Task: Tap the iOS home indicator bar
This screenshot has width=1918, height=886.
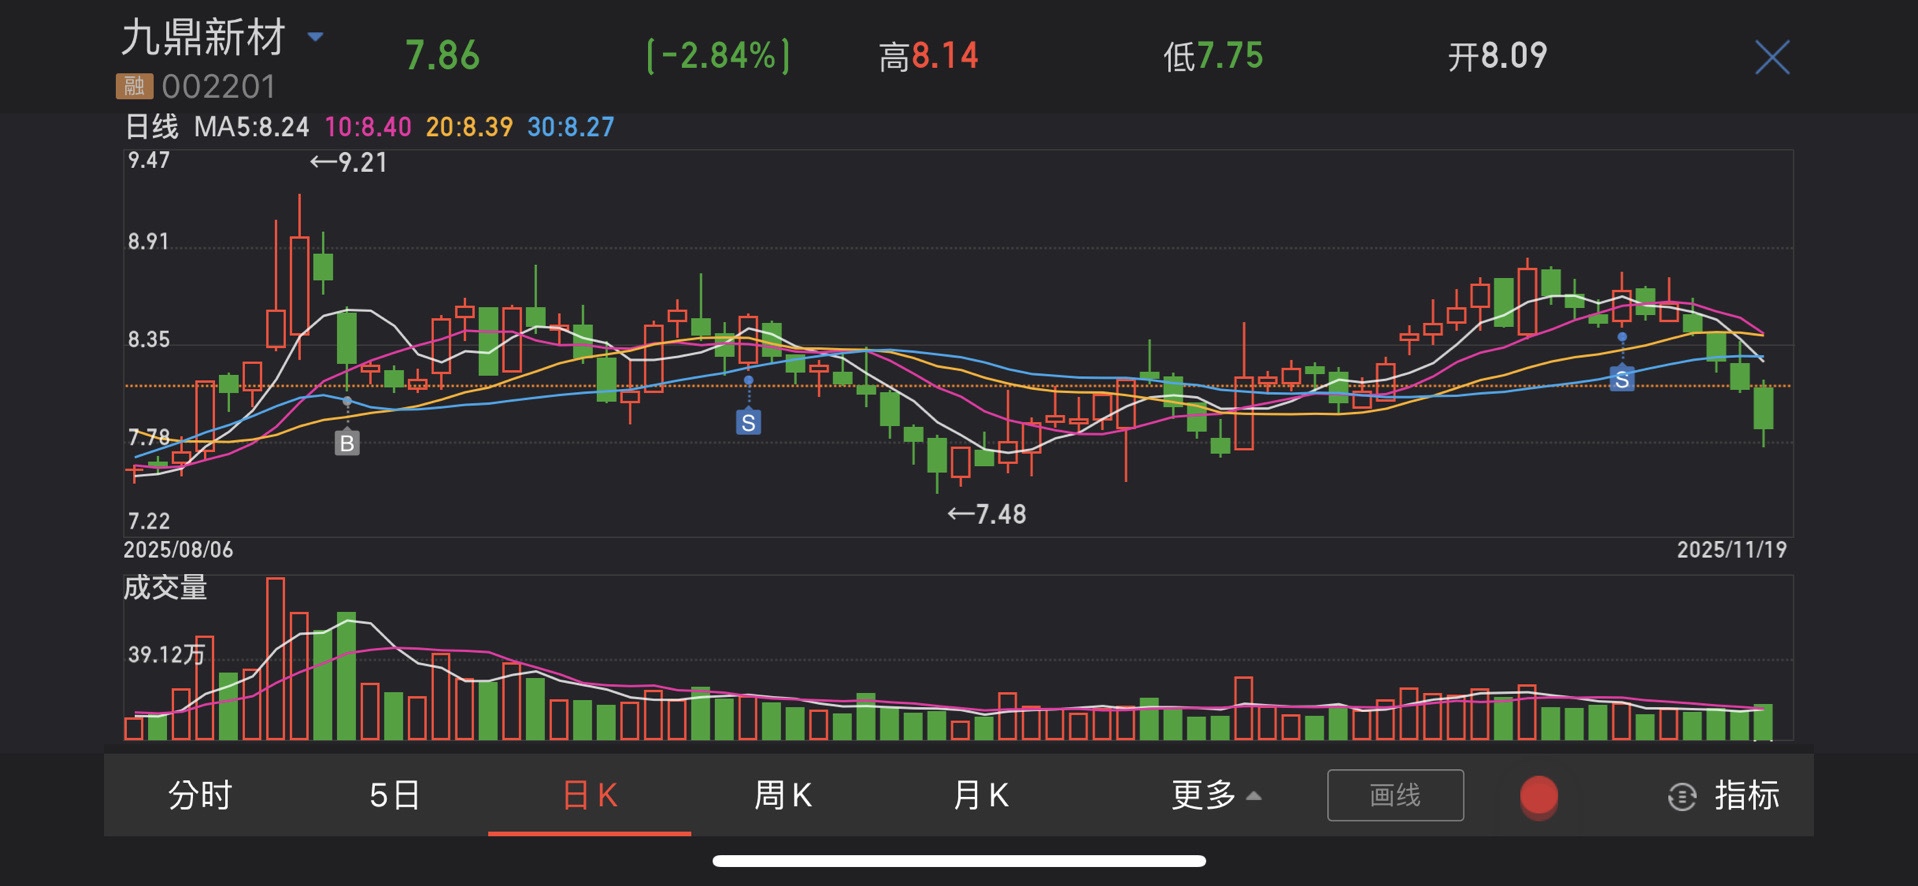Action: coord(959,861)
